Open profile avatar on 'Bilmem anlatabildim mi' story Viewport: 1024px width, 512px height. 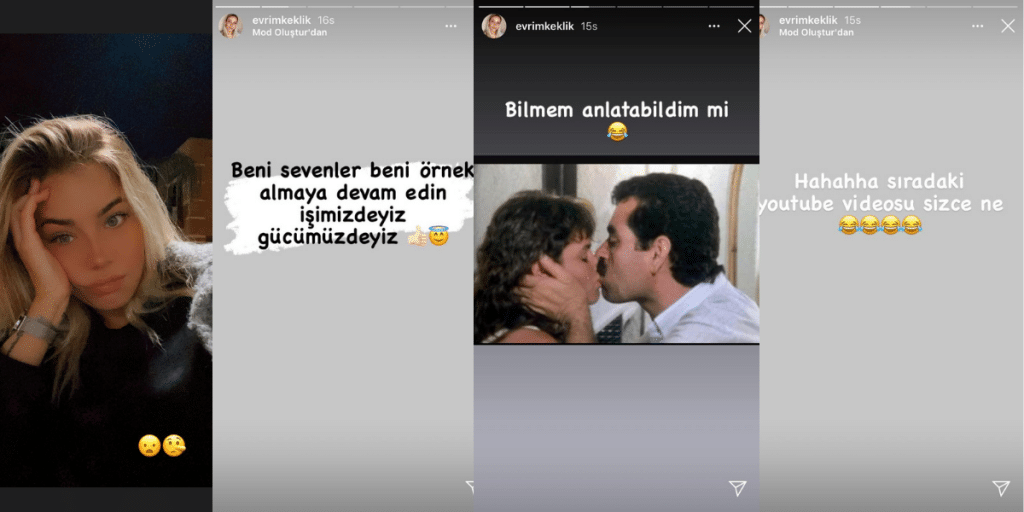494,26
